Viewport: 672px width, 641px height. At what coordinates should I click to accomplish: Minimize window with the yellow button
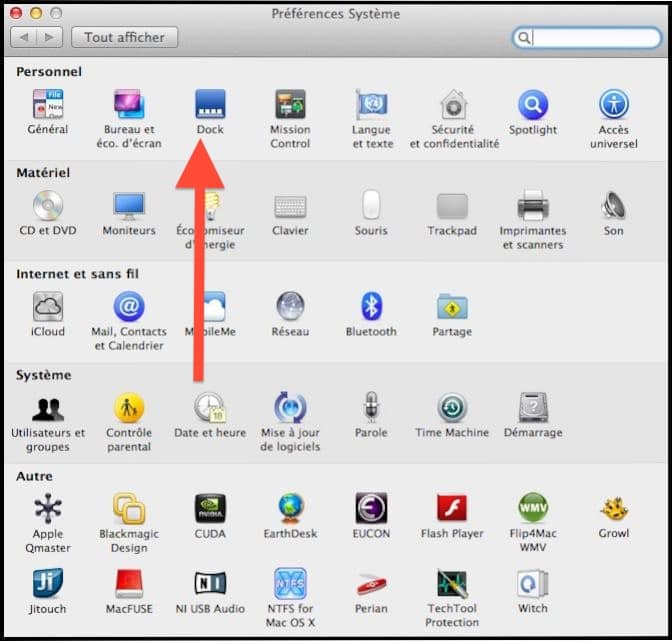click(x=36, y=13)
